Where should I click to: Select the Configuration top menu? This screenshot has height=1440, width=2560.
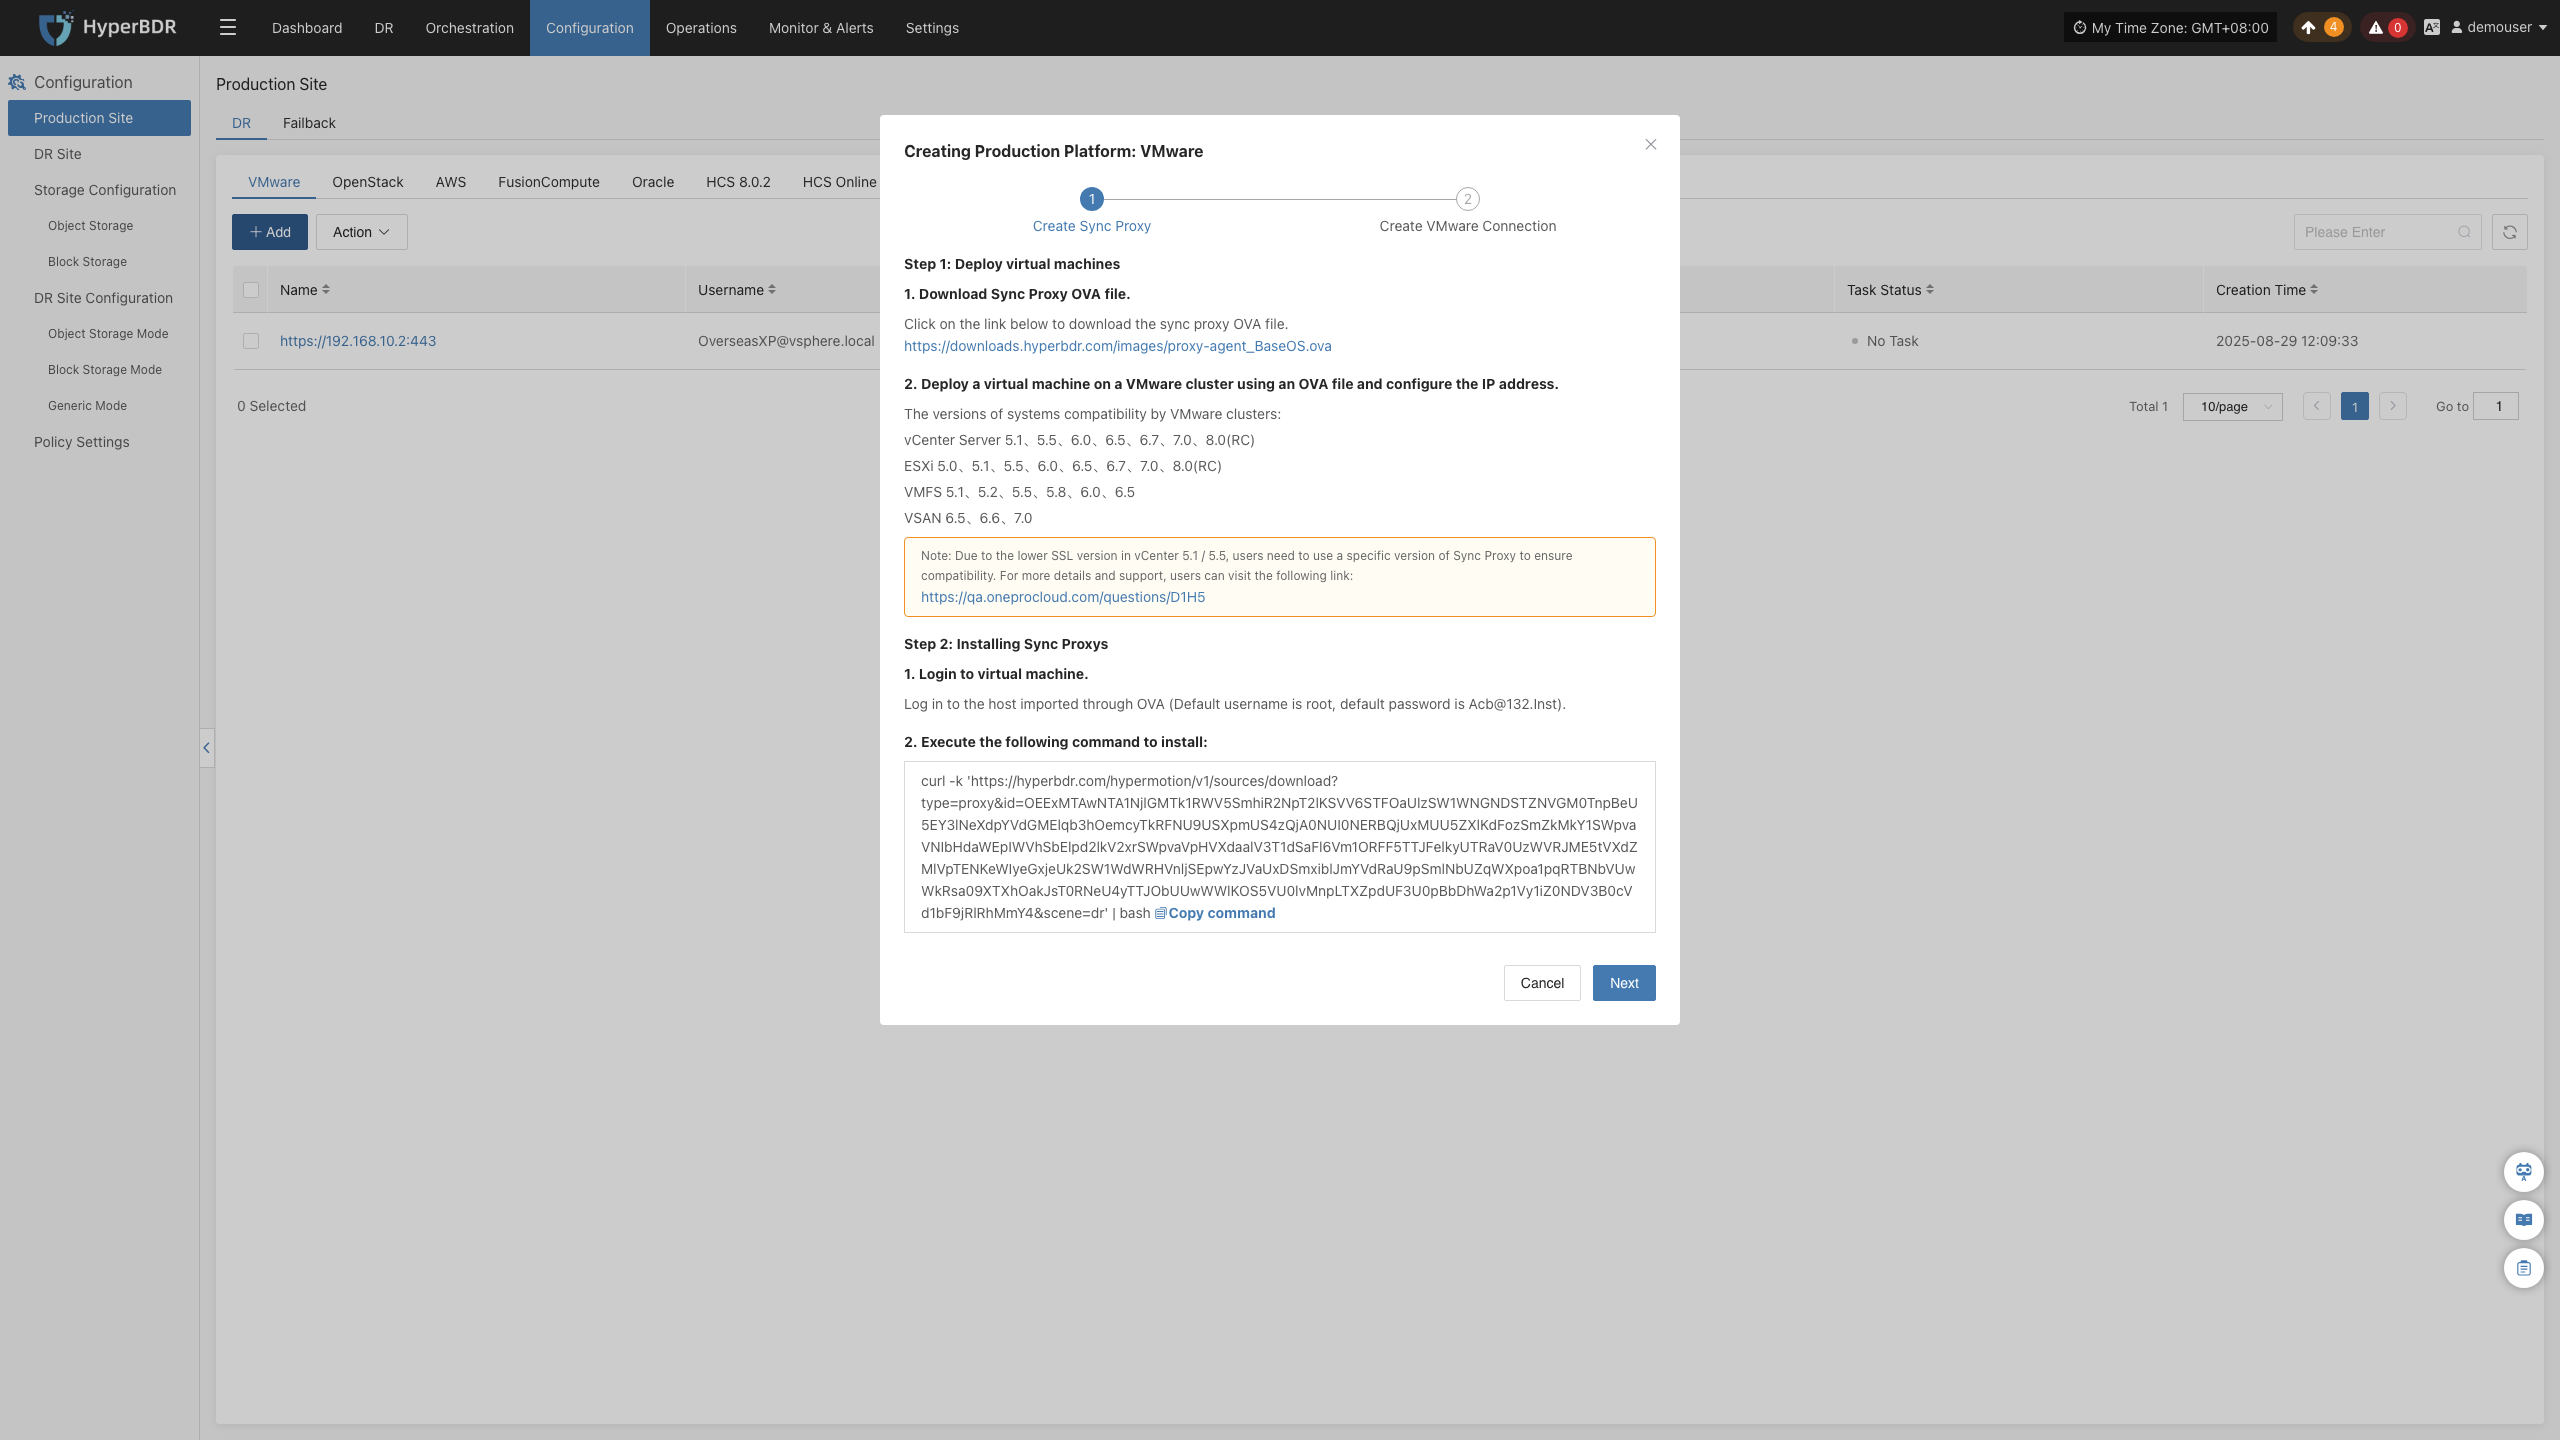(x=590, y=28)
